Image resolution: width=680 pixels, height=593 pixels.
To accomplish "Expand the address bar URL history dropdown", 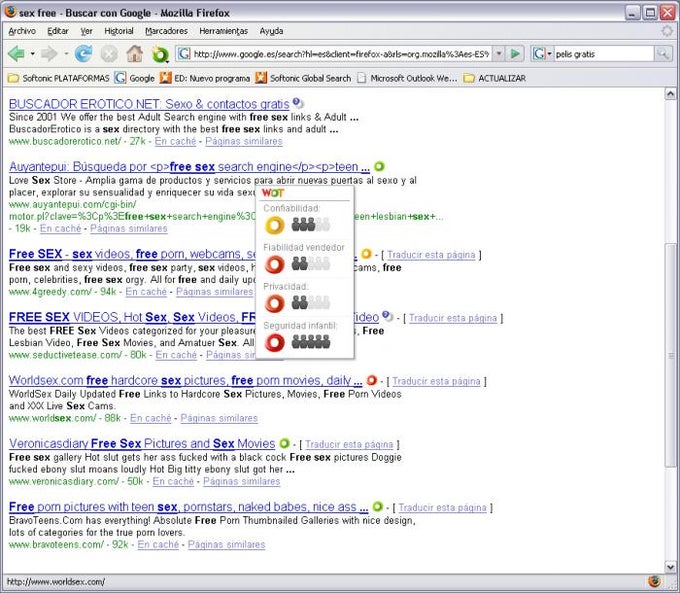I will tap(499, 54).
